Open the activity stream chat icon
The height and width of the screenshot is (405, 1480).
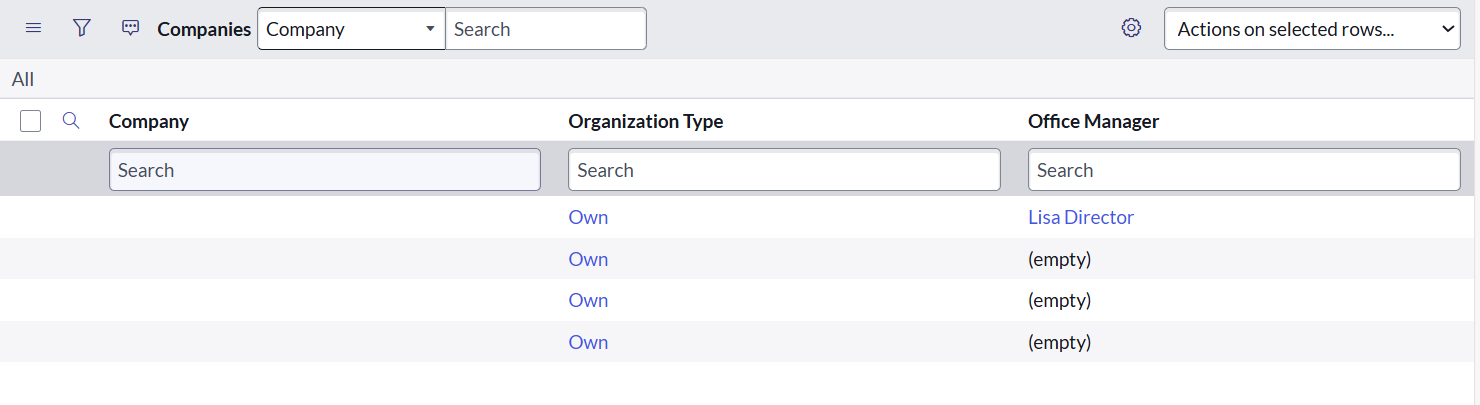[x=130, y=28]
